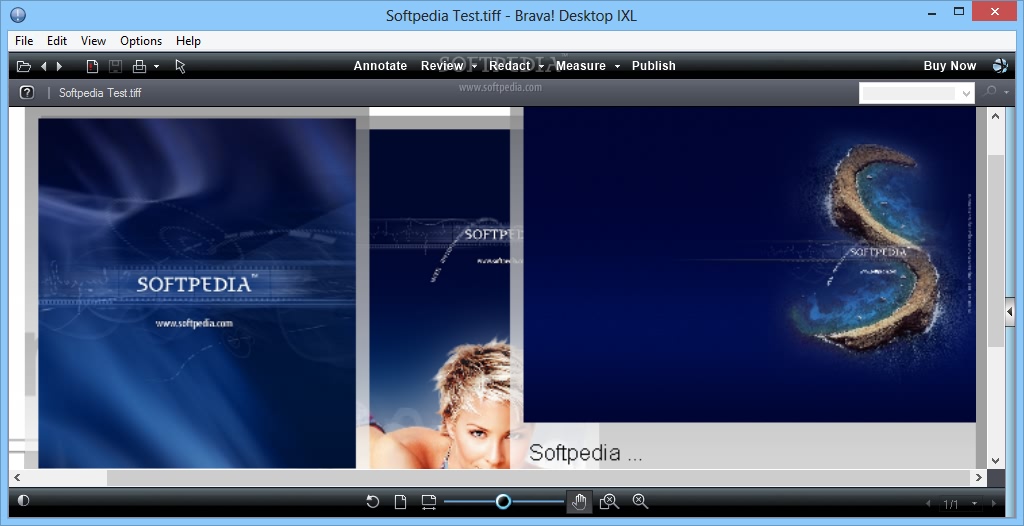1024x526 pixels.
Task: Close the Brava Desktop window
Action: 995,11
